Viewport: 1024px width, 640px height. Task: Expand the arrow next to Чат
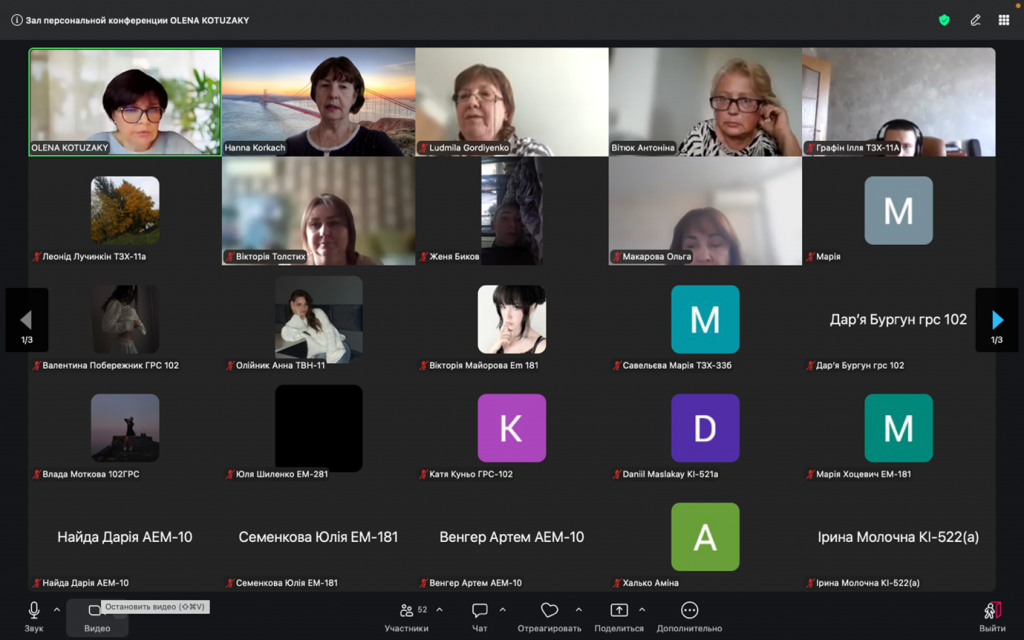point(503,610)
